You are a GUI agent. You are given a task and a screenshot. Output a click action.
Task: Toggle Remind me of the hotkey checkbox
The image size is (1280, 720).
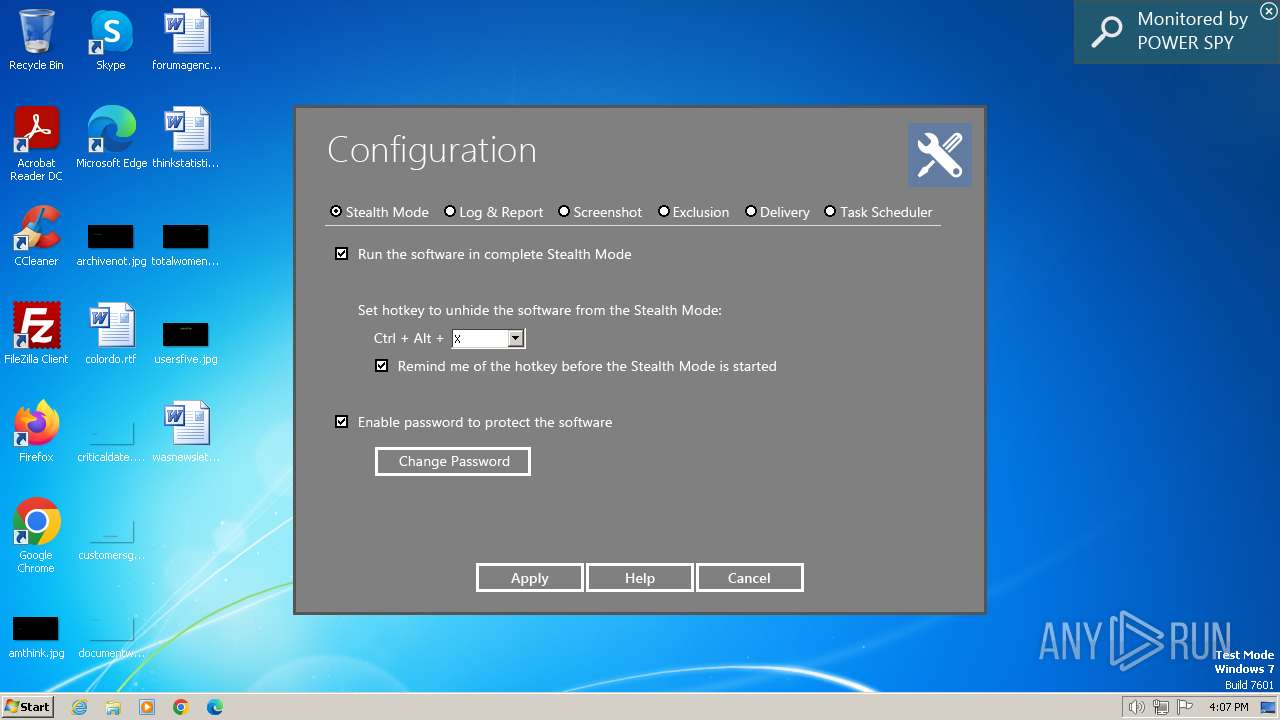(x=382, y=366)
